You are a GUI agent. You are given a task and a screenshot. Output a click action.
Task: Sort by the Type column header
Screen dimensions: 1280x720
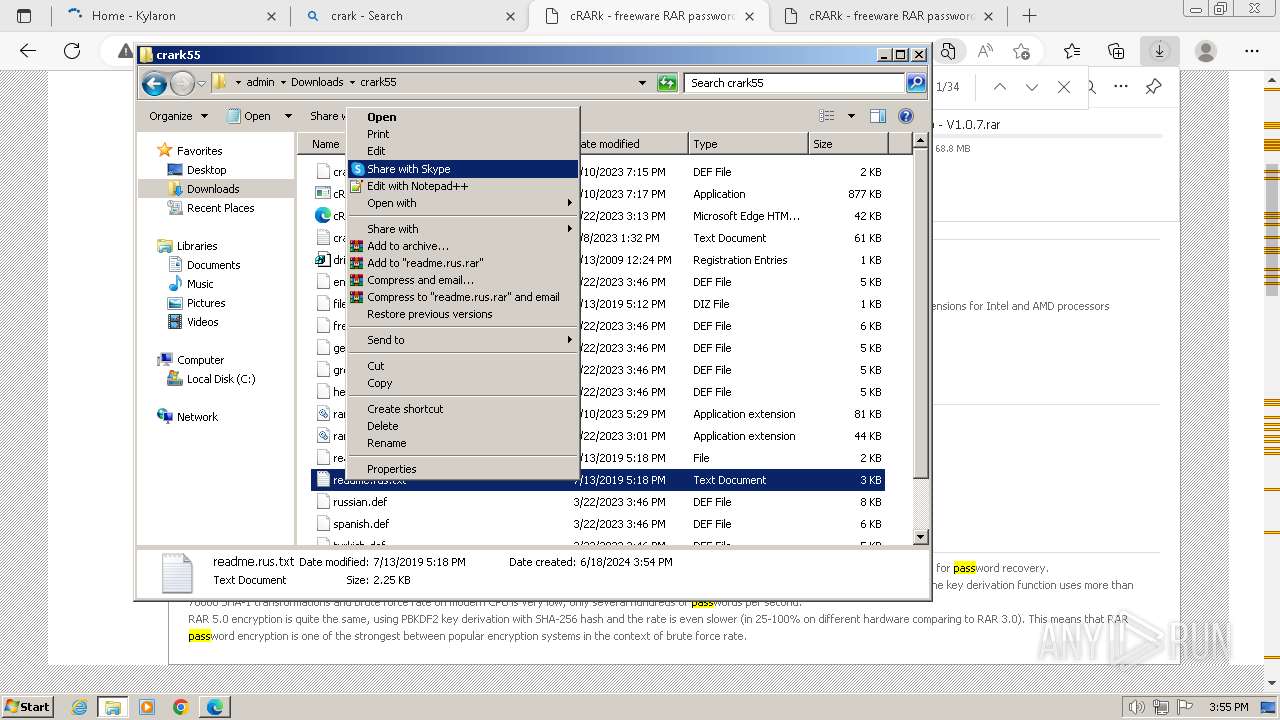coord(747,144)
